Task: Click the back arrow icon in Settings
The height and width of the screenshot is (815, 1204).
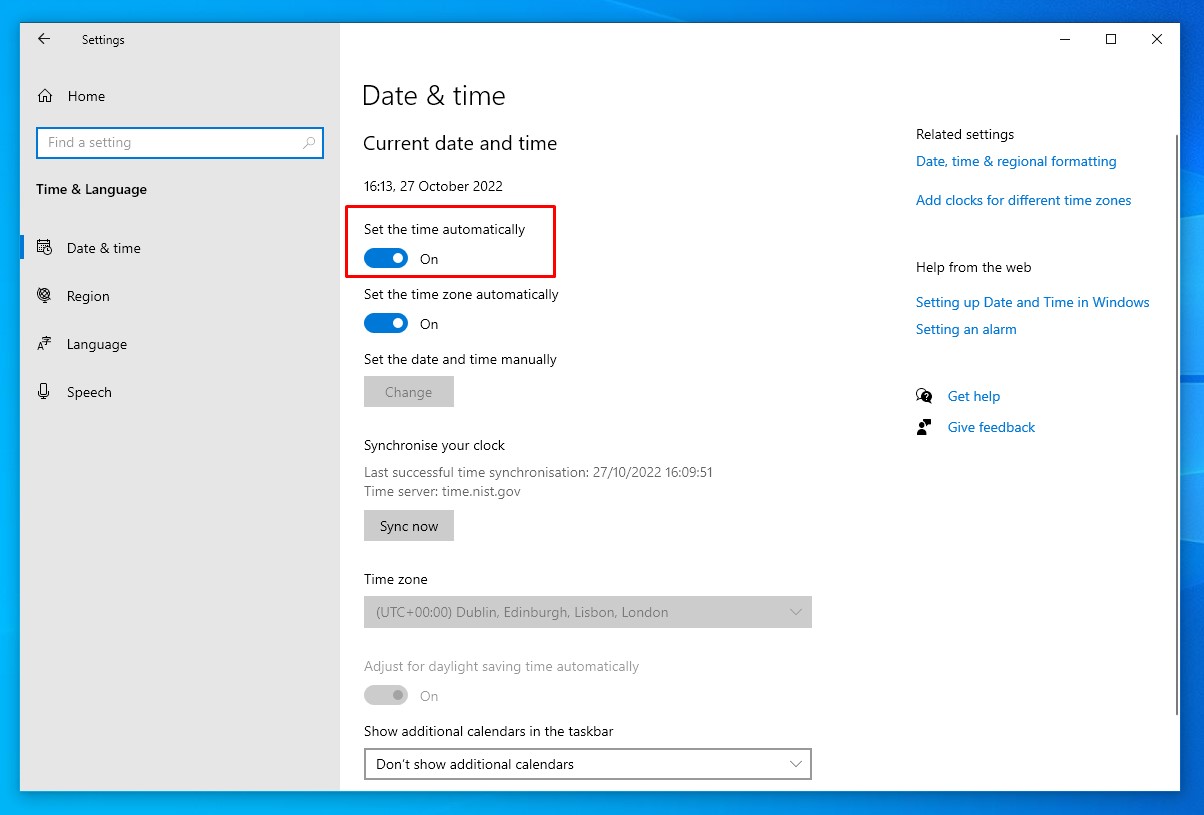Action: pyautogui.click(x=43, y=39)
